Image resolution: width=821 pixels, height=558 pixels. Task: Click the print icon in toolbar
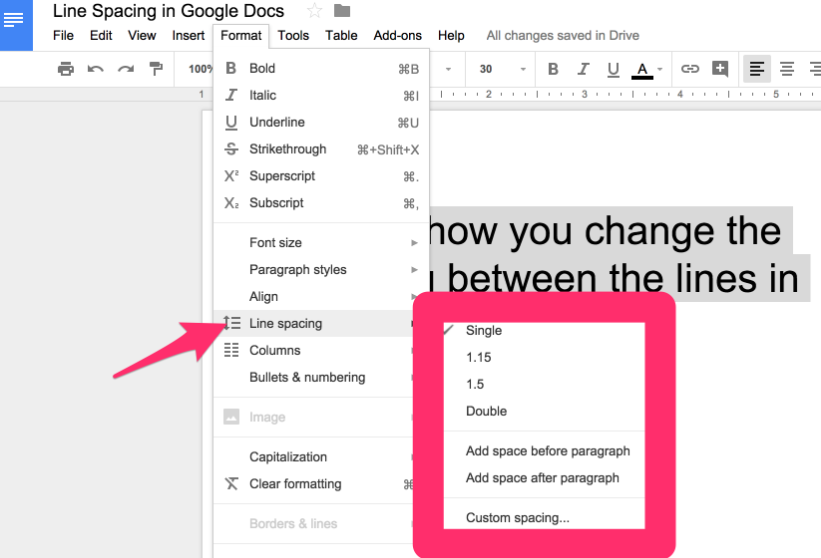point(66,69)
